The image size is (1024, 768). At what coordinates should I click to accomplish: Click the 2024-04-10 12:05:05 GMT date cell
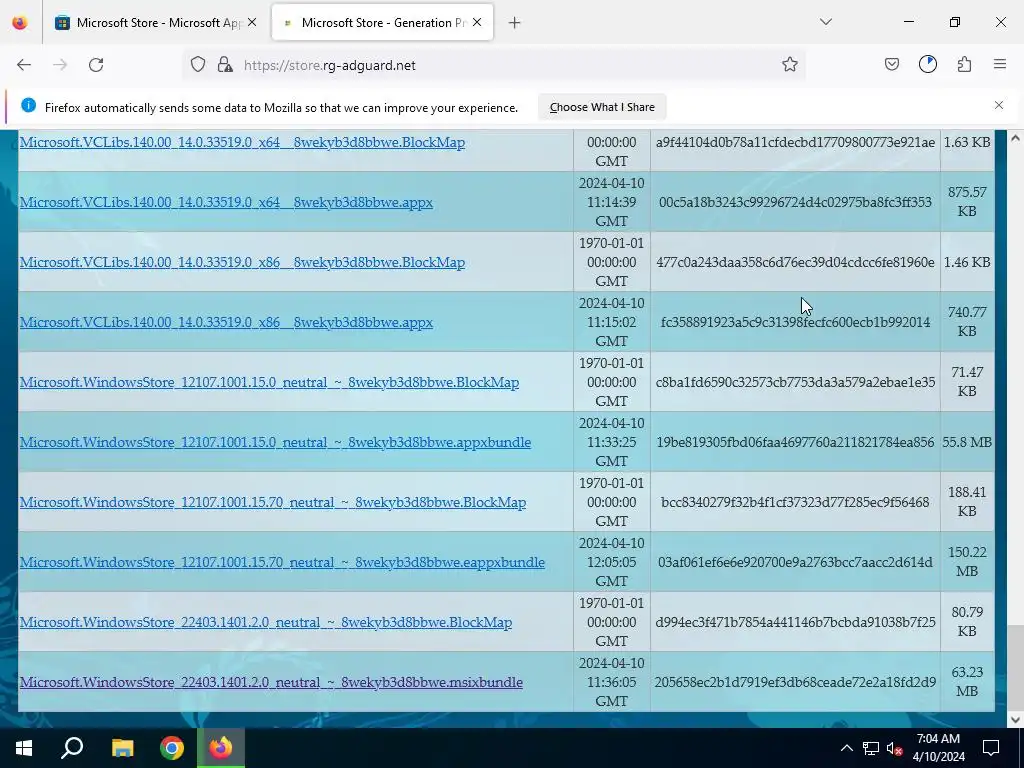[611, 562]
